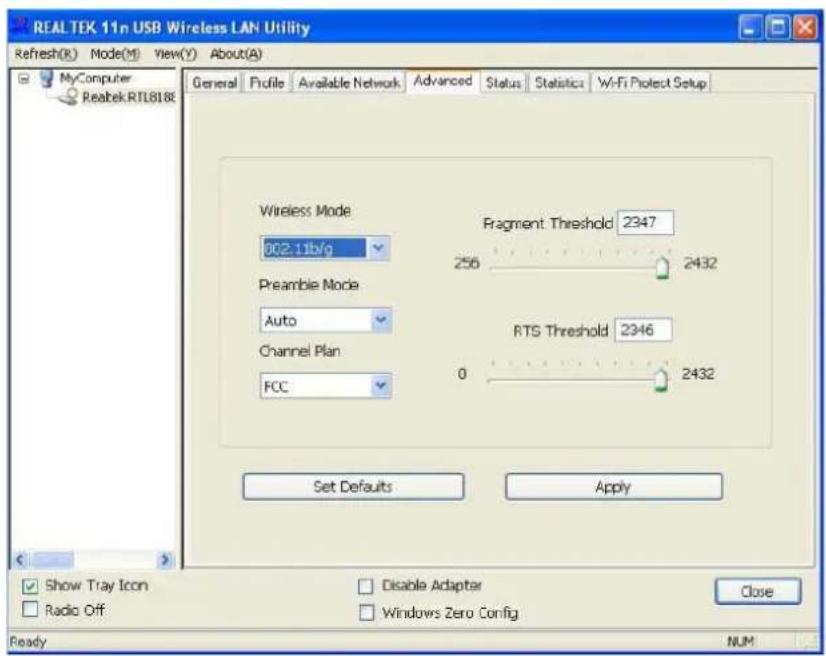Open the Mode(M) menu
This screenshot has width=826, height=656.
pos(115,54)
